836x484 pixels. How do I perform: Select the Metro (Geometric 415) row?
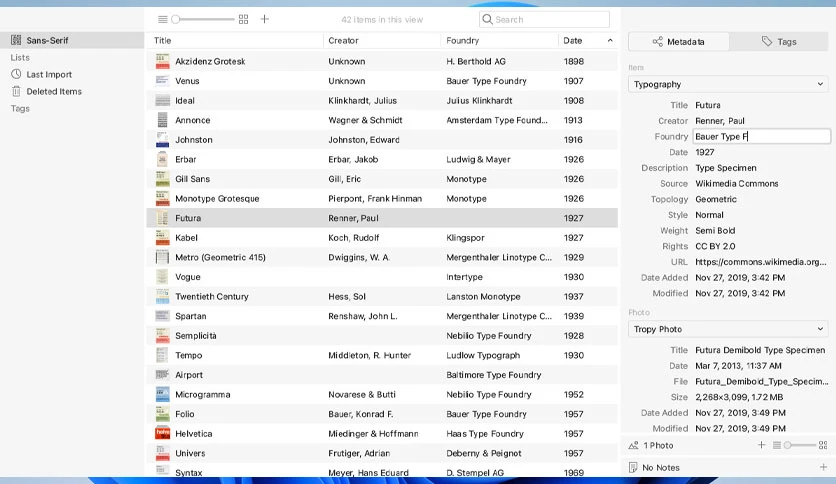point(382,257)
